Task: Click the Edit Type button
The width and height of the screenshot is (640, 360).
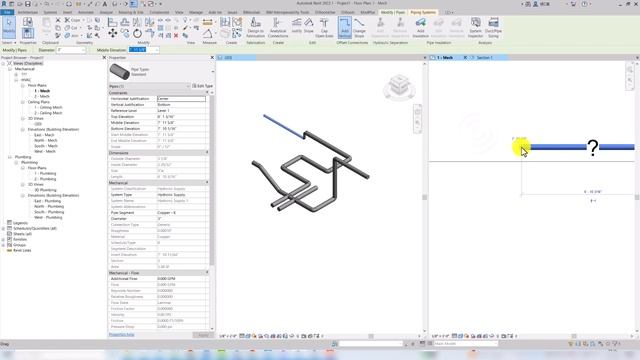Action: (202, 86)
